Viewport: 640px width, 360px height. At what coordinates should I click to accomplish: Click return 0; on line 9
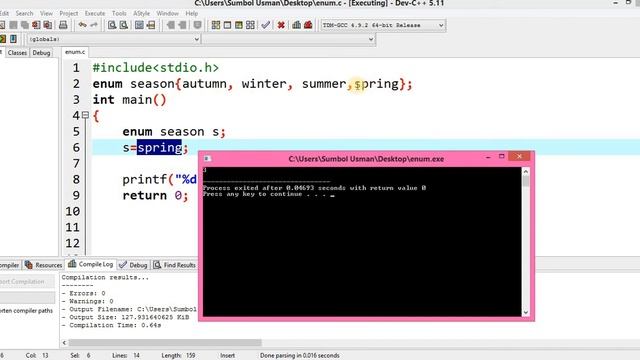point(155,195)
